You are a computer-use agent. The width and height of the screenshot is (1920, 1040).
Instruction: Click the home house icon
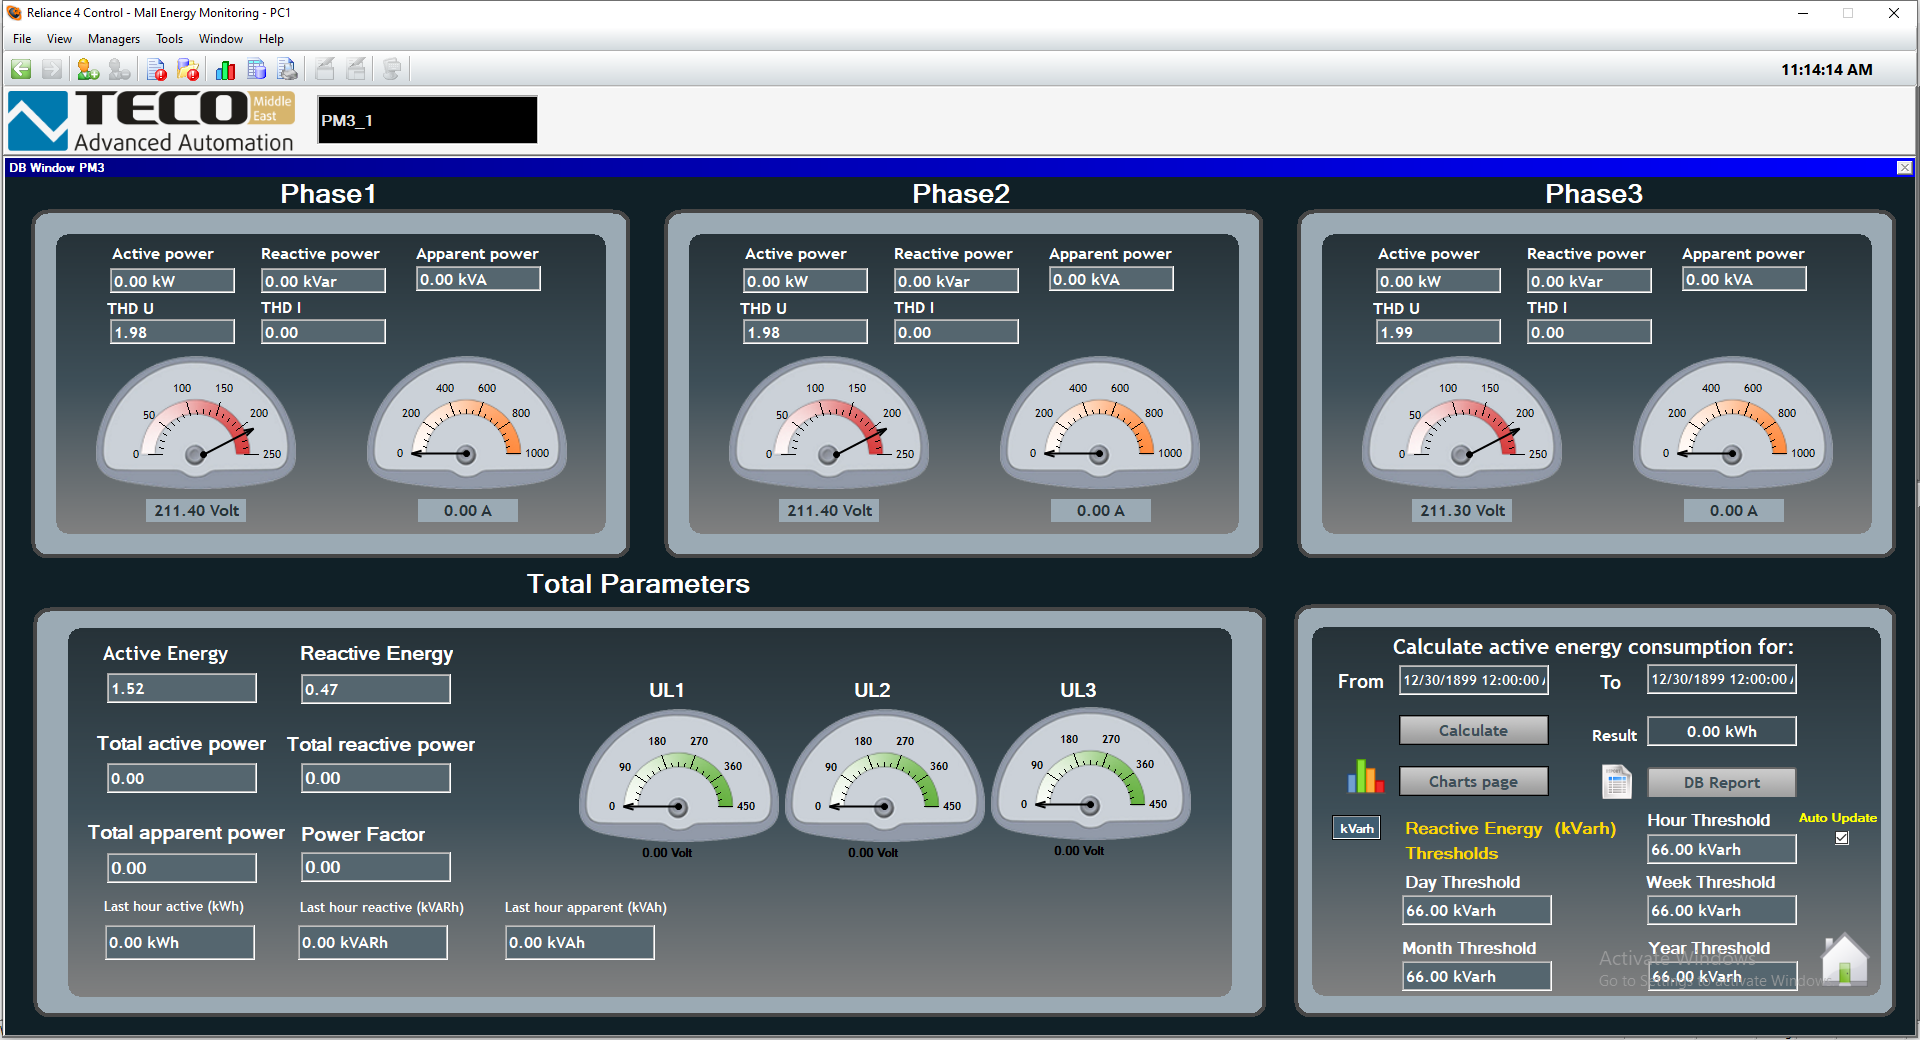[1844, 960]
